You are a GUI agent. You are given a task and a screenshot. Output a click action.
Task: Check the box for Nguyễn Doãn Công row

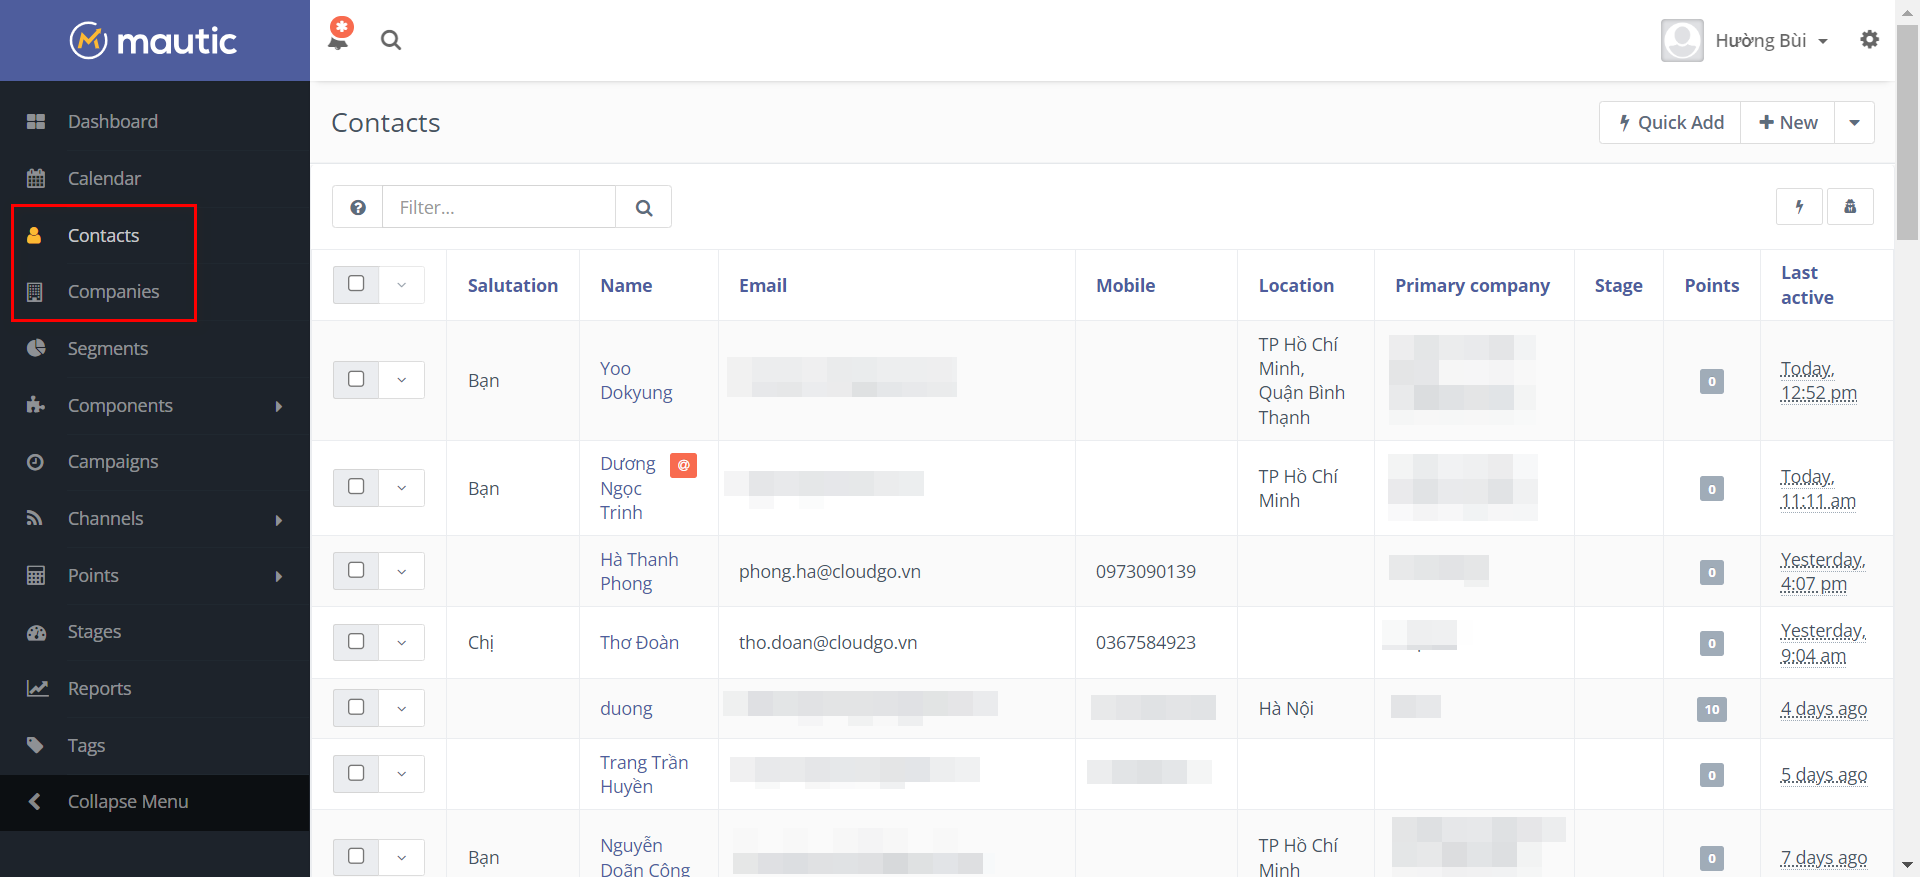pyautogui.click(x=356, y=856)
